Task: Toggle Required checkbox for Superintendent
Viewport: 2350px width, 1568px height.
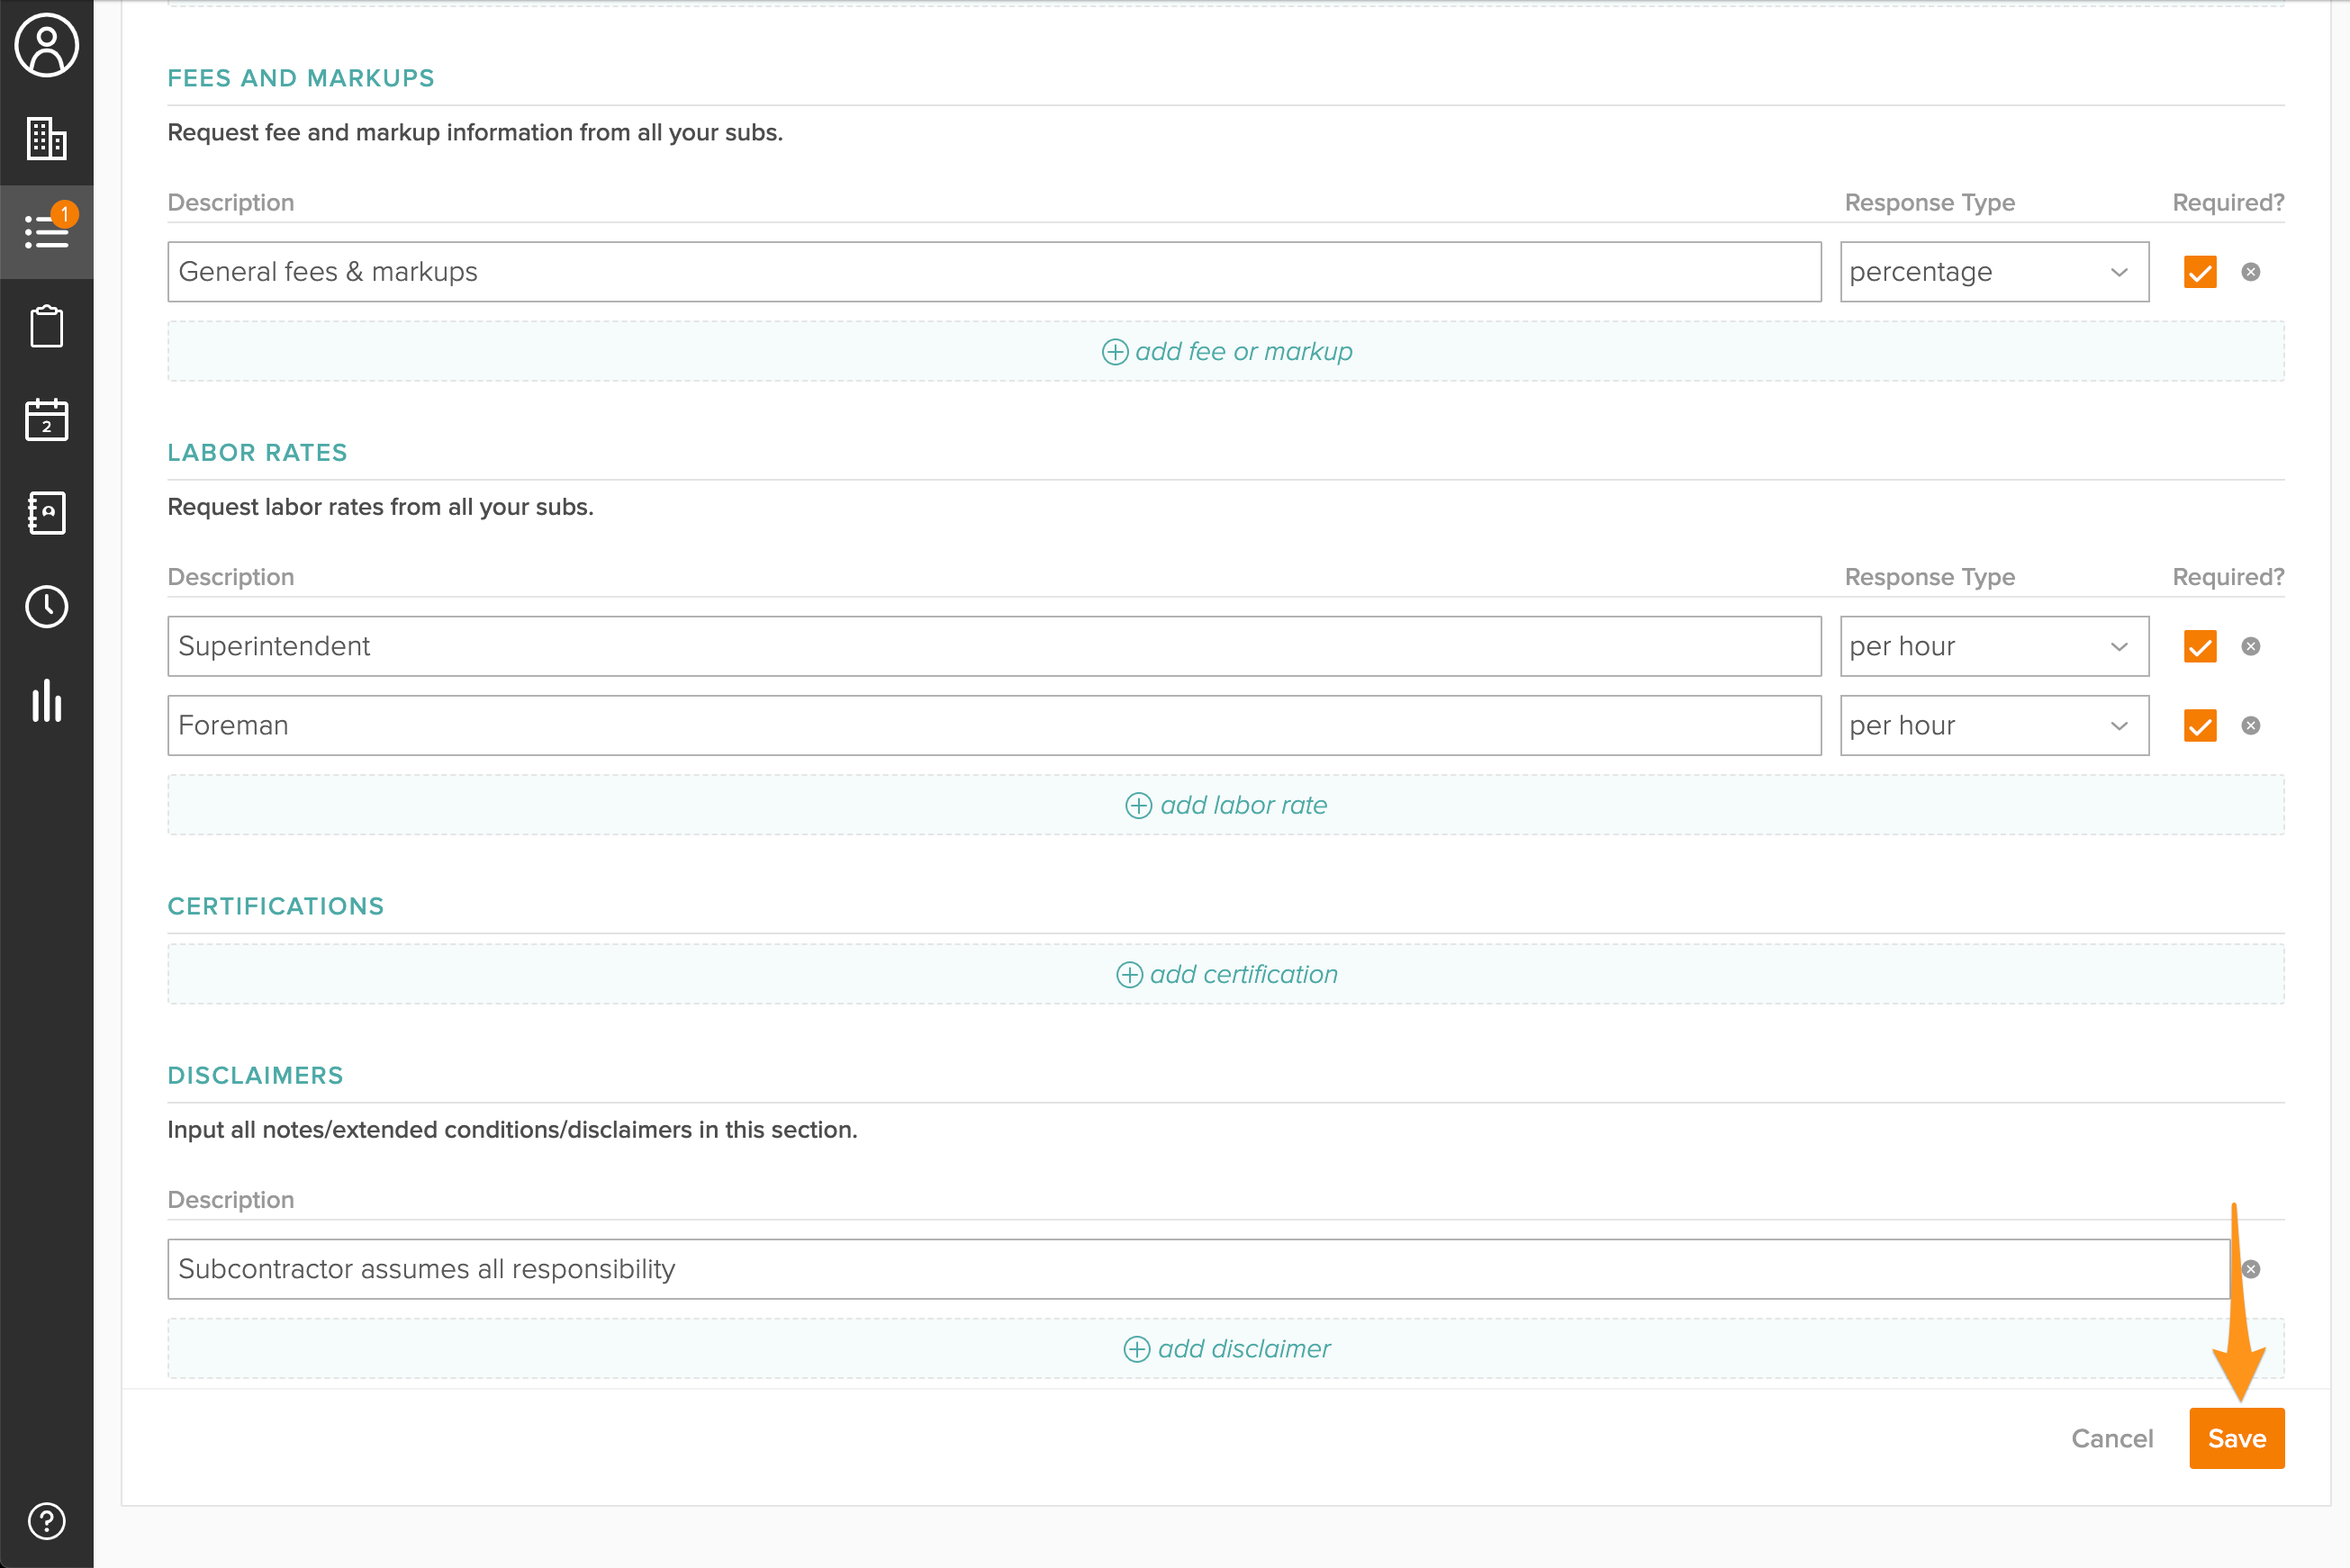Action: pyautogui.click(x=2200, y=646)
